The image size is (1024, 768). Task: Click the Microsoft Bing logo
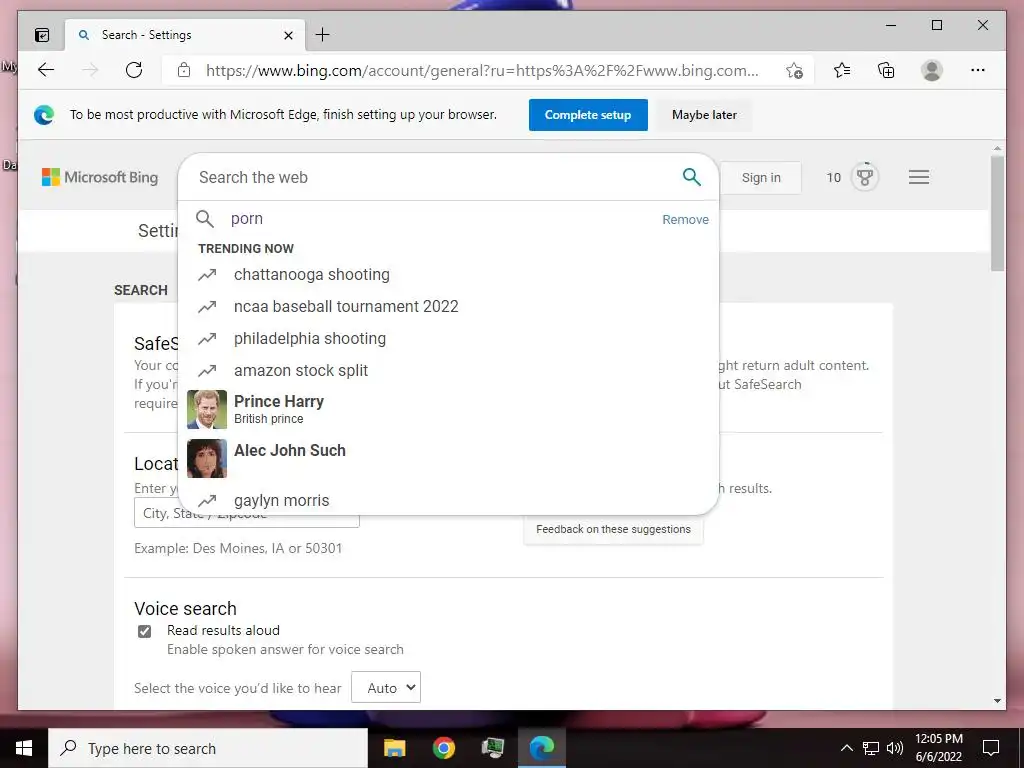[100, 177]
